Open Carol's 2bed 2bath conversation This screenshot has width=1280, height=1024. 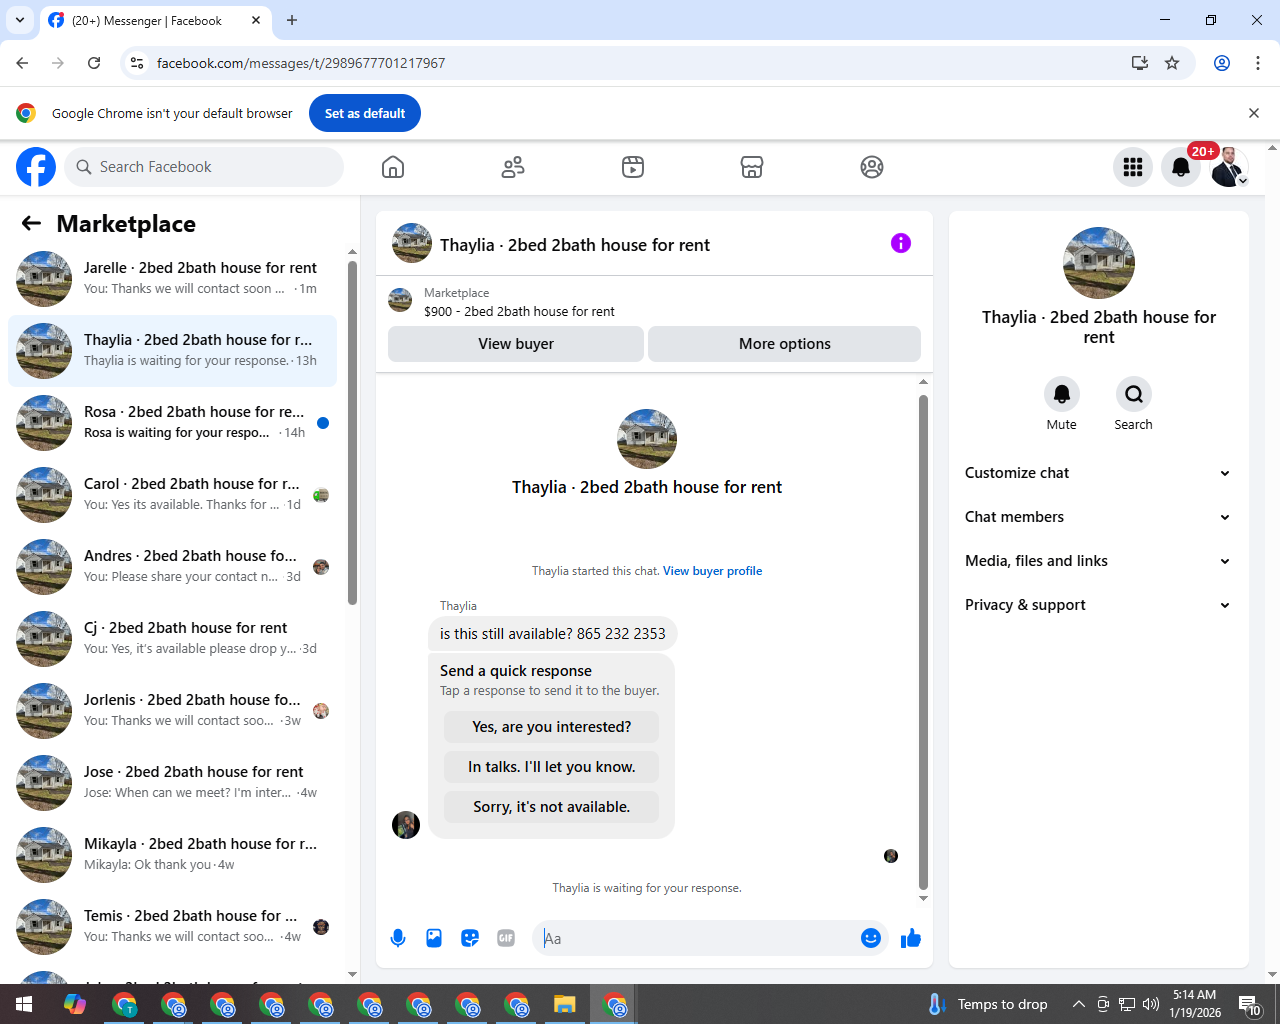173,495
